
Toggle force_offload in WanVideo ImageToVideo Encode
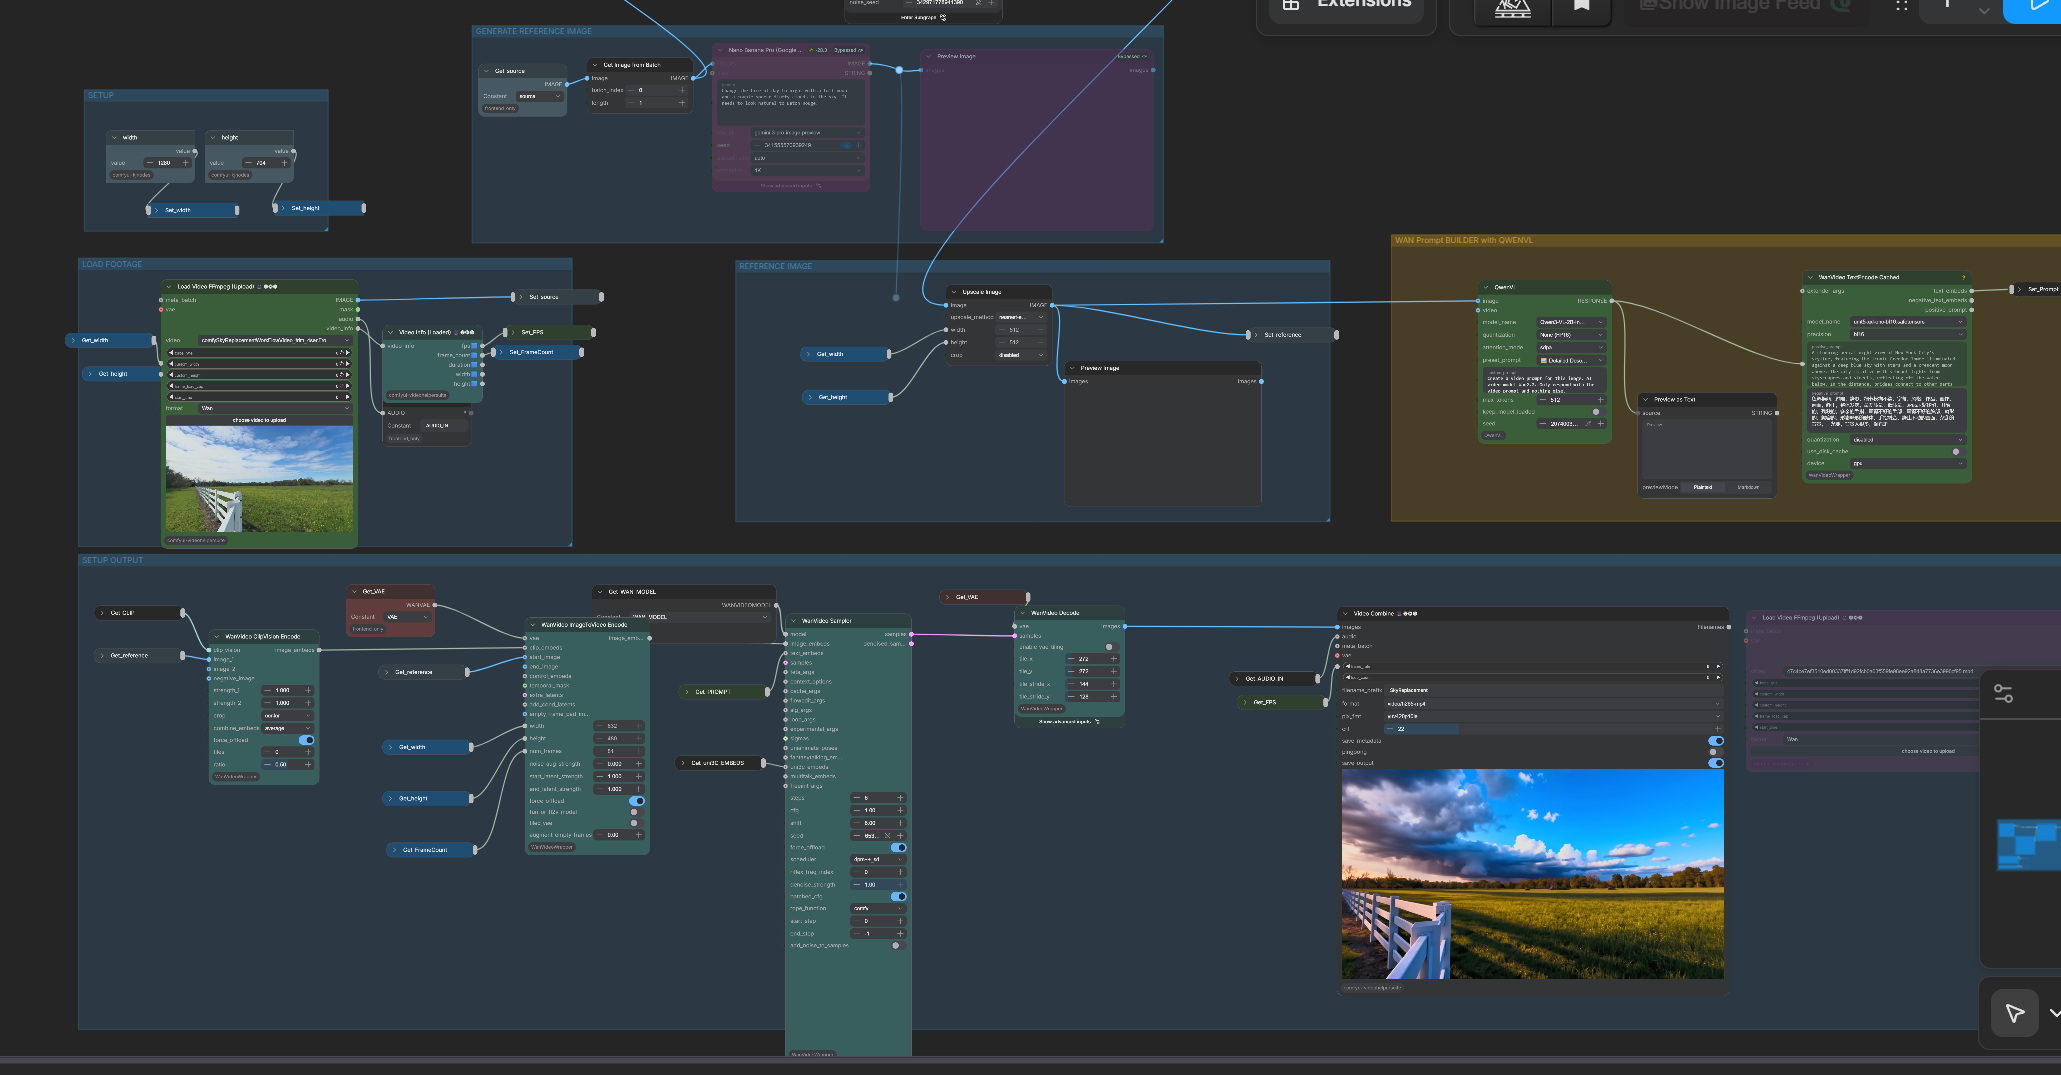point(636,801)
